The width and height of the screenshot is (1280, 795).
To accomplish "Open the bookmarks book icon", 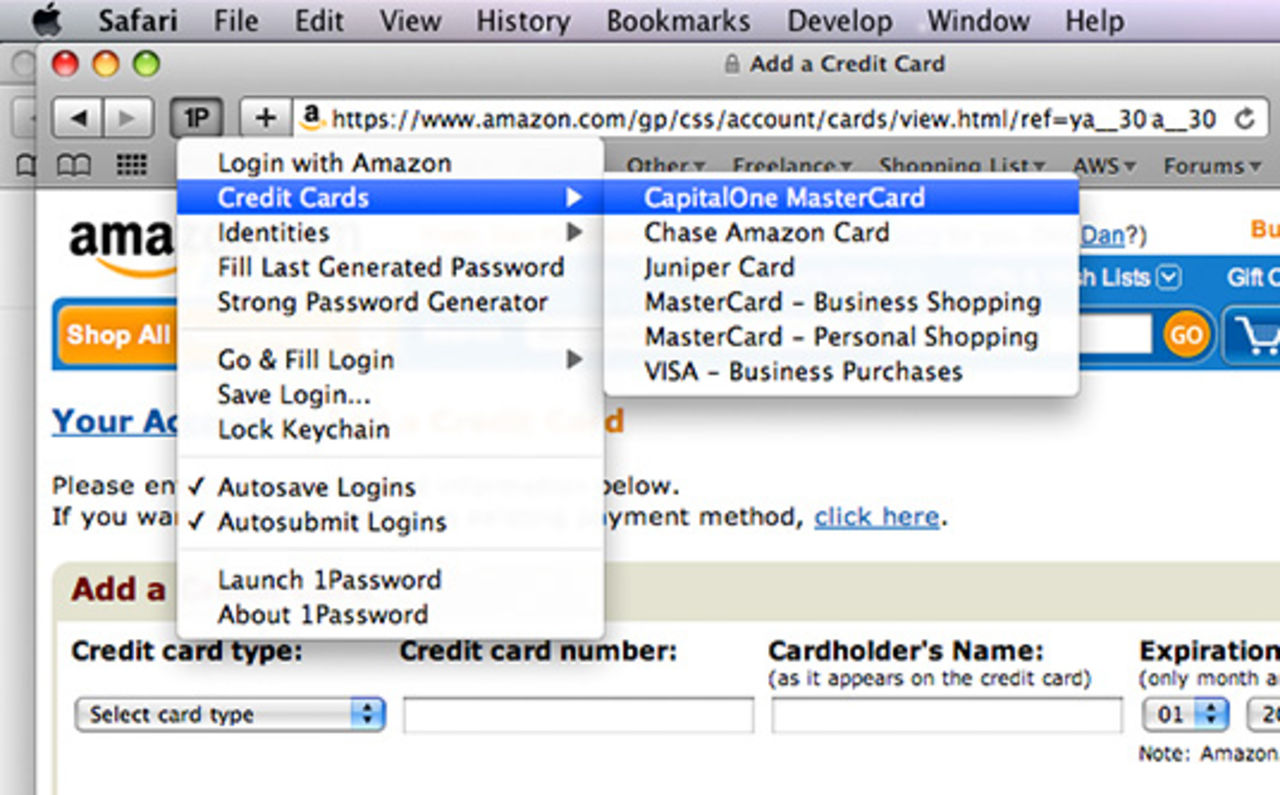I will (73, 165).
